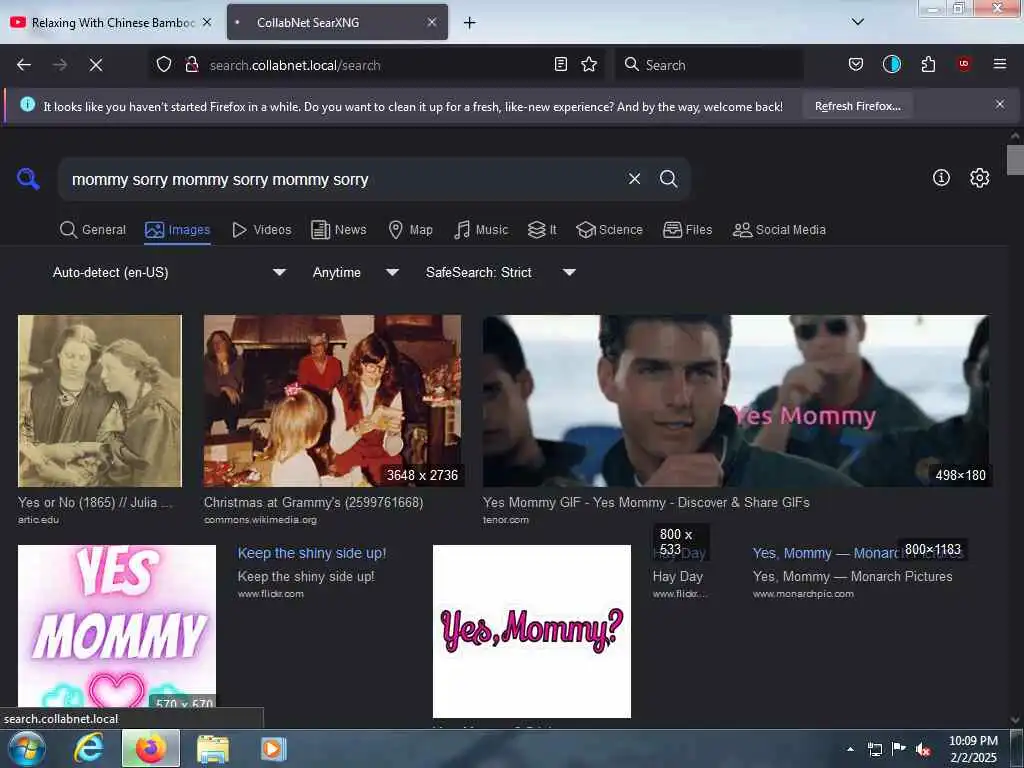Open the Yes Mommy GIF thumbnail
The width and height of the screenshot is (1024, 768).
tap(735, 401)
